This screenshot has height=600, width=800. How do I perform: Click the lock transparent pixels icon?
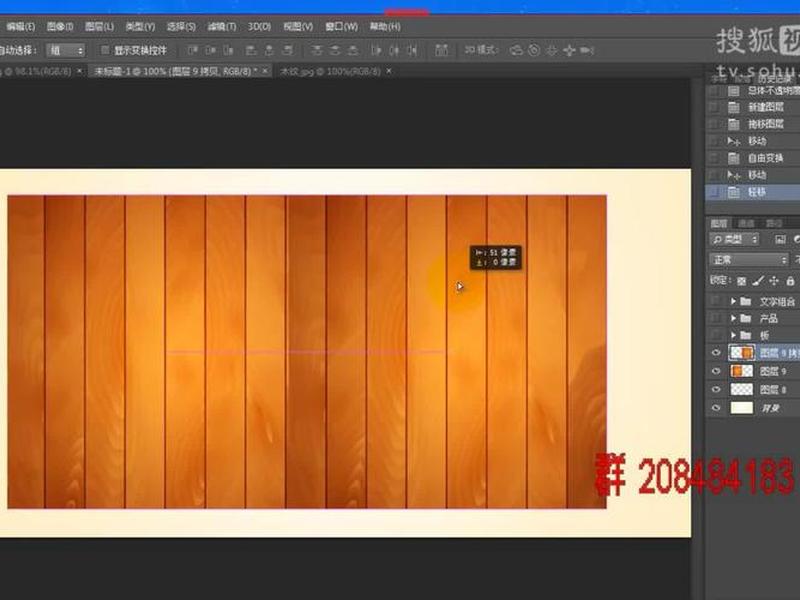[741, 281]
